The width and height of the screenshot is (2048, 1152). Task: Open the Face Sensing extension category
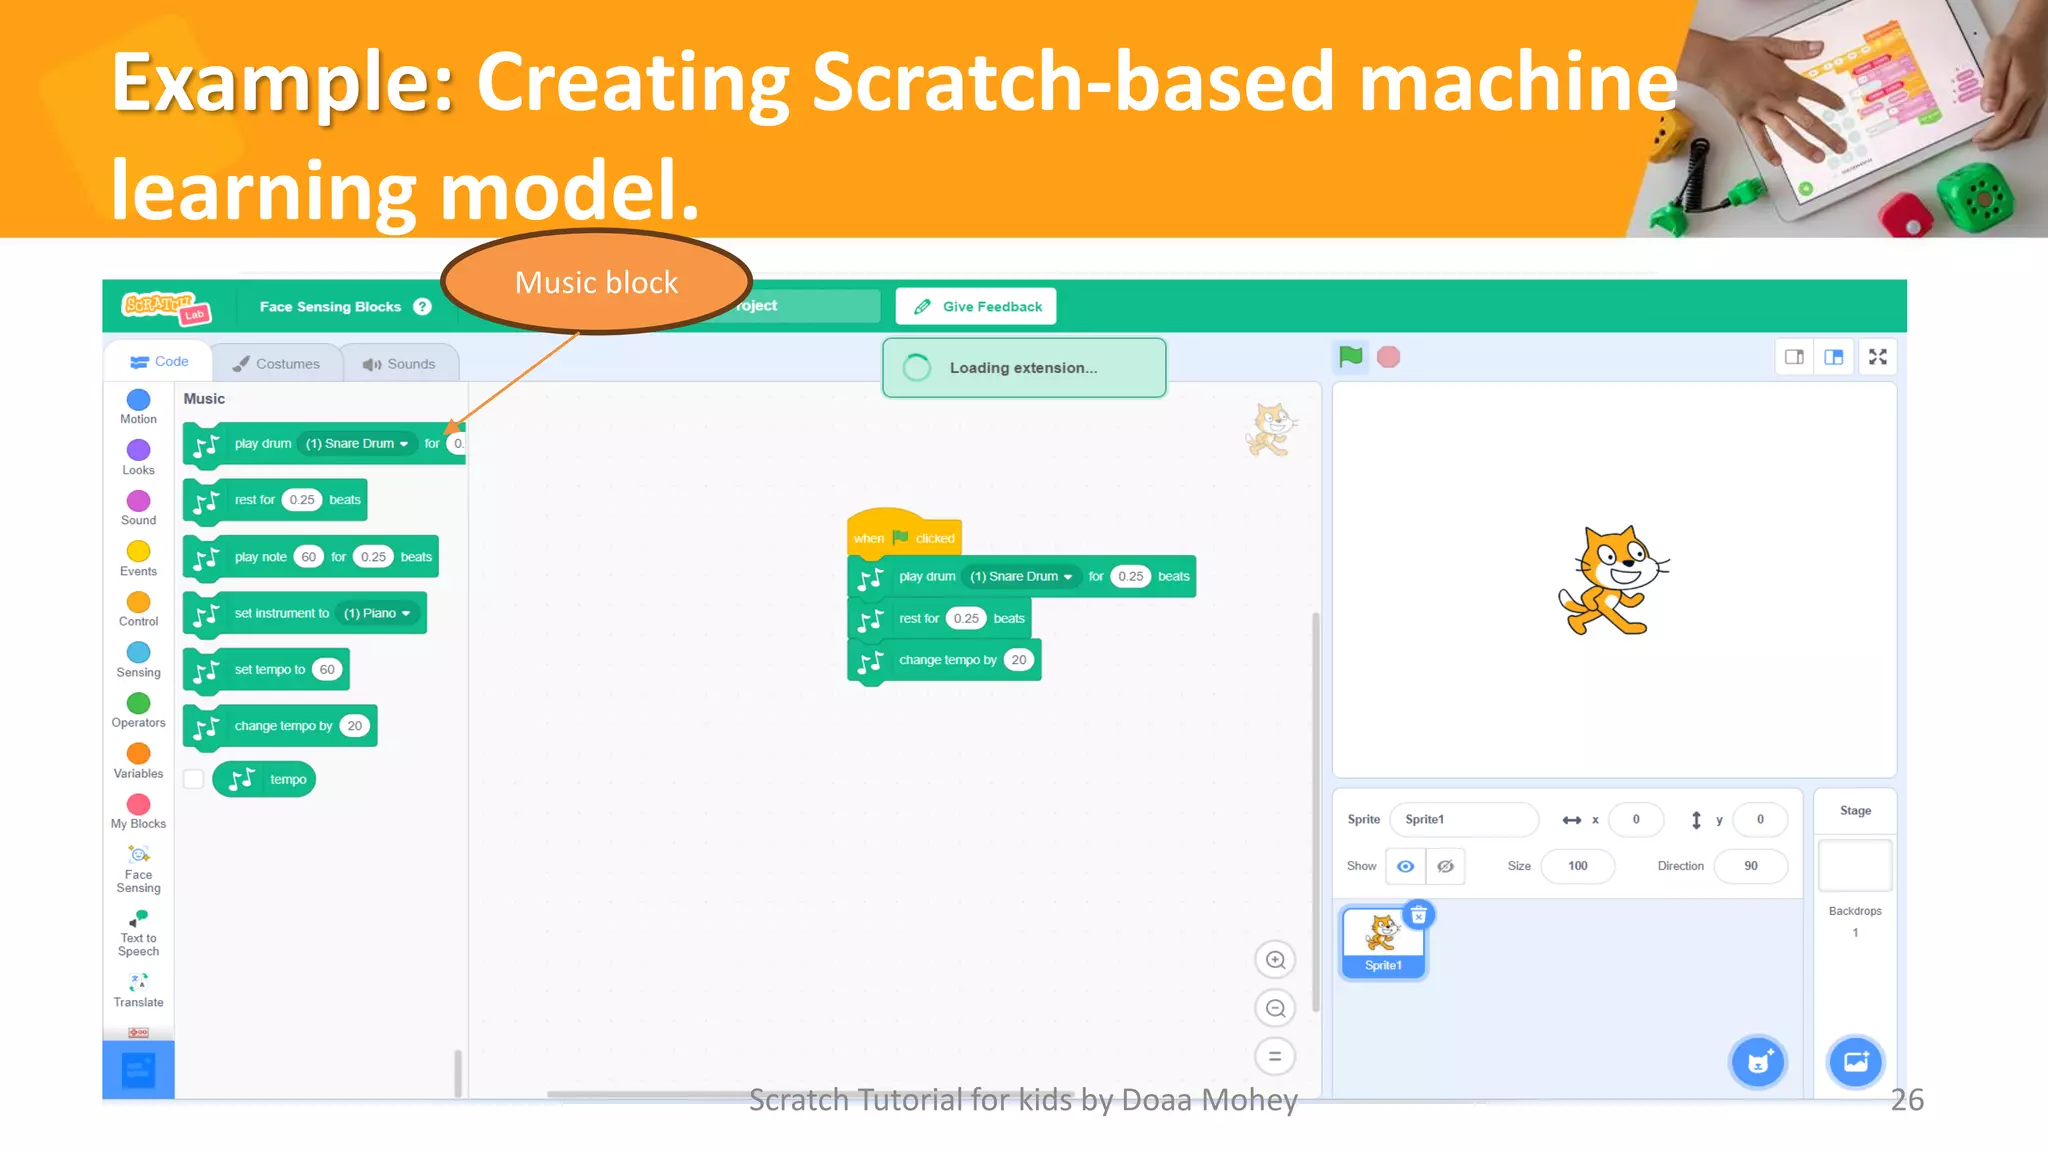tap(138, 869)
